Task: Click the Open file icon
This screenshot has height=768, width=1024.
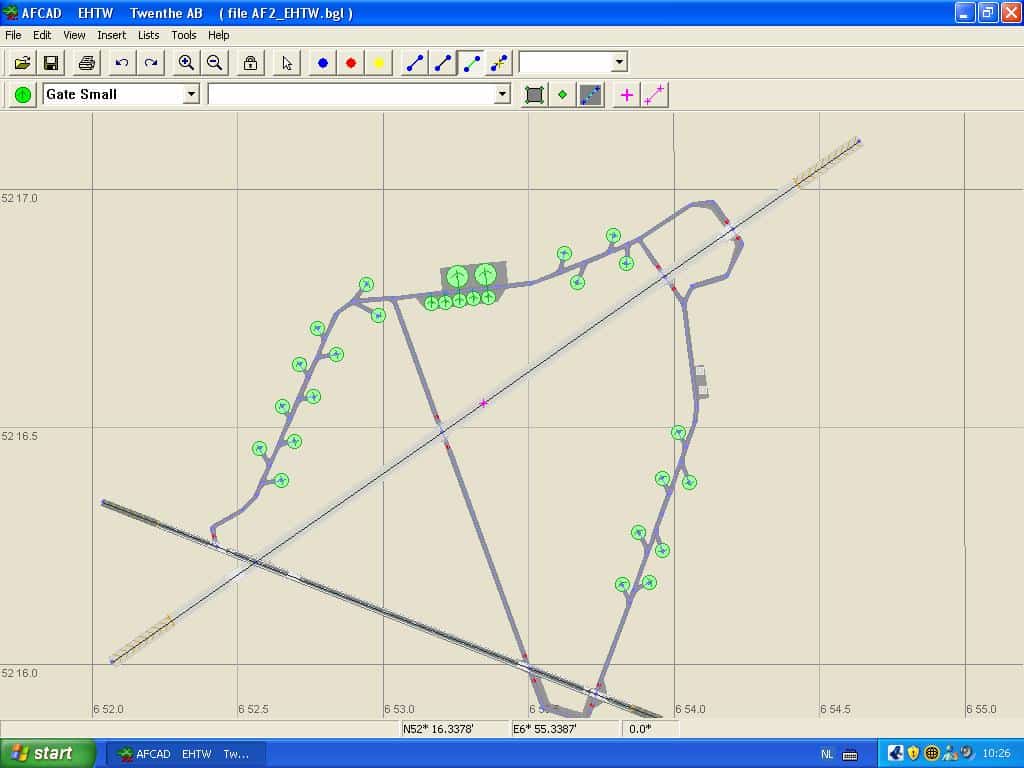Action: click(22, 63)
